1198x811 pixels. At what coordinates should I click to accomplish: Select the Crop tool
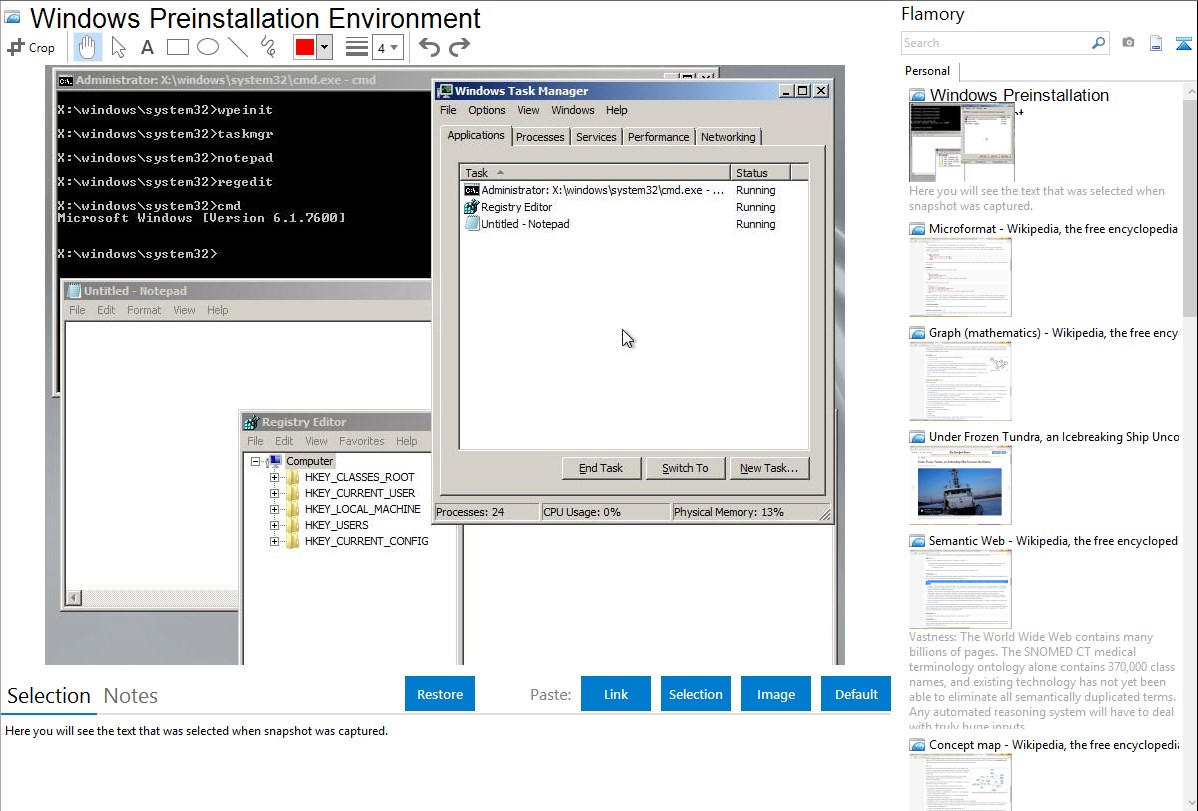pyautogui.click(x=31, y=47)
